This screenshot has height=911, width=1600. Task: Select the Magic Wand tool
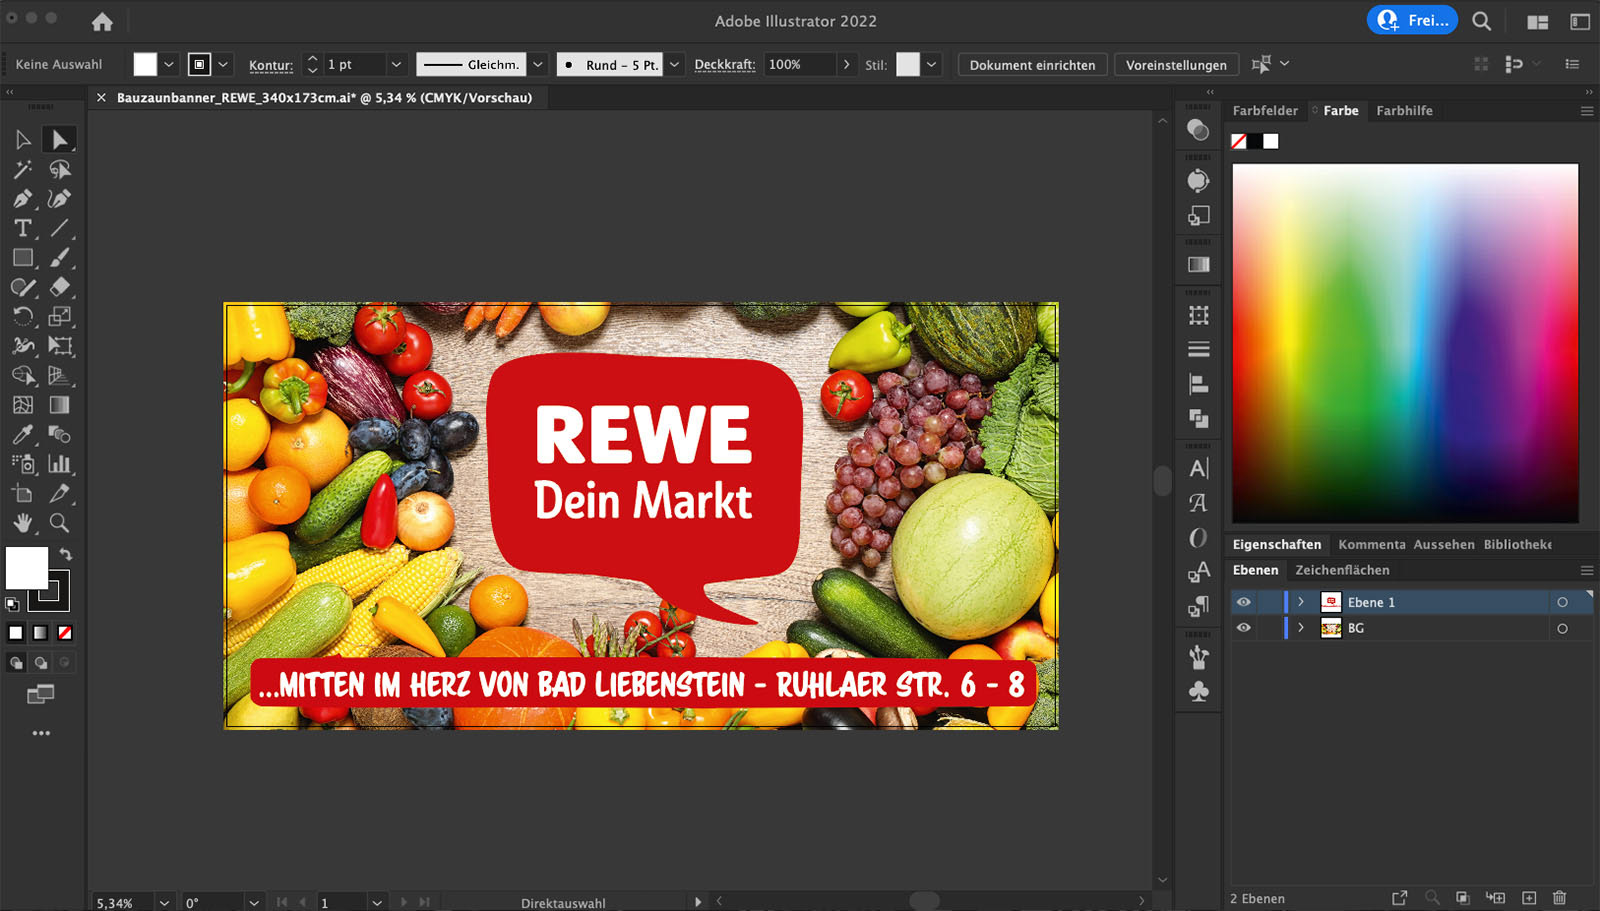(x=23, y=169)
